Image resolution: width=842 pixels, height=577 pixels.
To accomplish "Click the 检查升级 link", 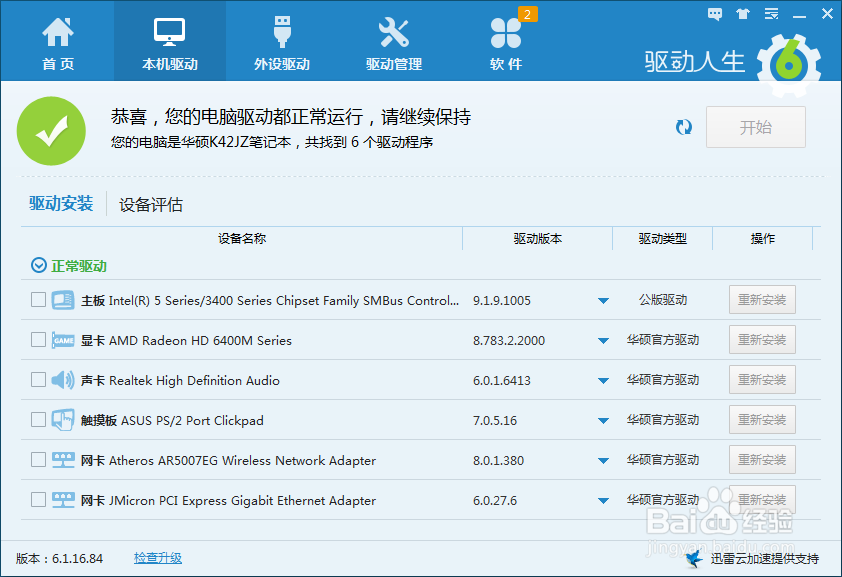I will 158,558.
